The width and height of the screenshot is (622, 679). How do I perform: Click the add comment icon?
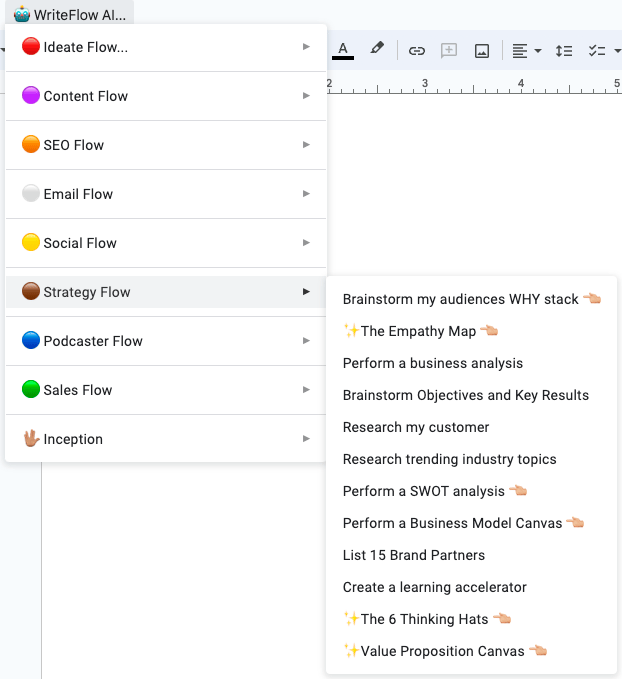pos(449,51)
